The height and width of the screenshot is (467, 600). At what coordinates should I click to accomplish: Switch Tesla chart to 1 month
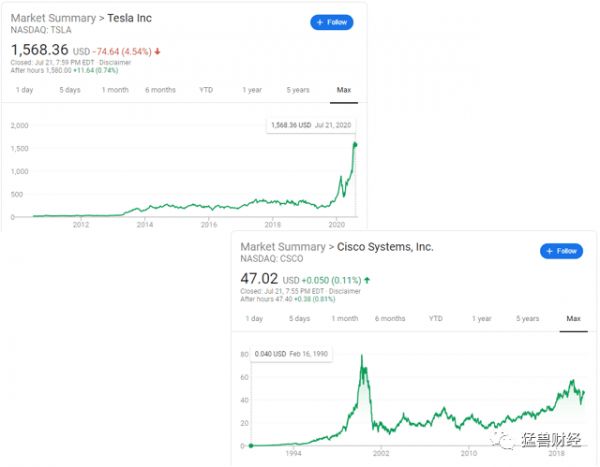(115, 90)
